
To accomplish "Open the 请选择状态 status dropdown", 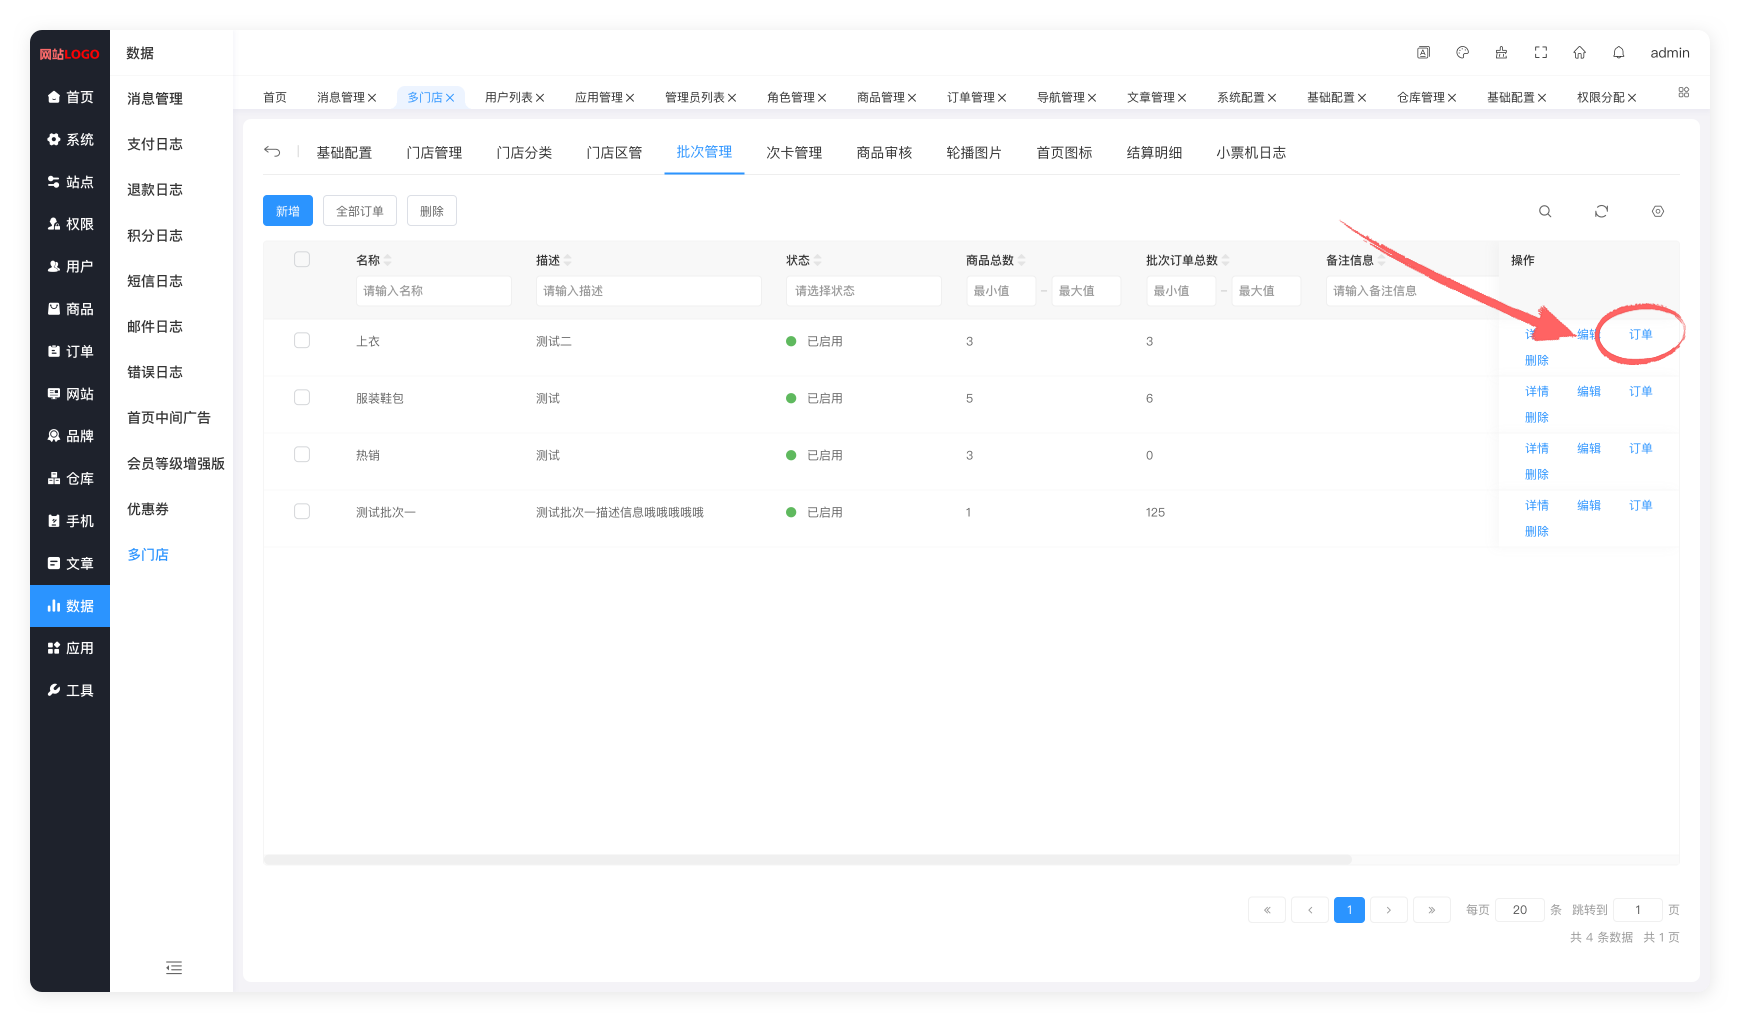I will (x=863, y=291).
